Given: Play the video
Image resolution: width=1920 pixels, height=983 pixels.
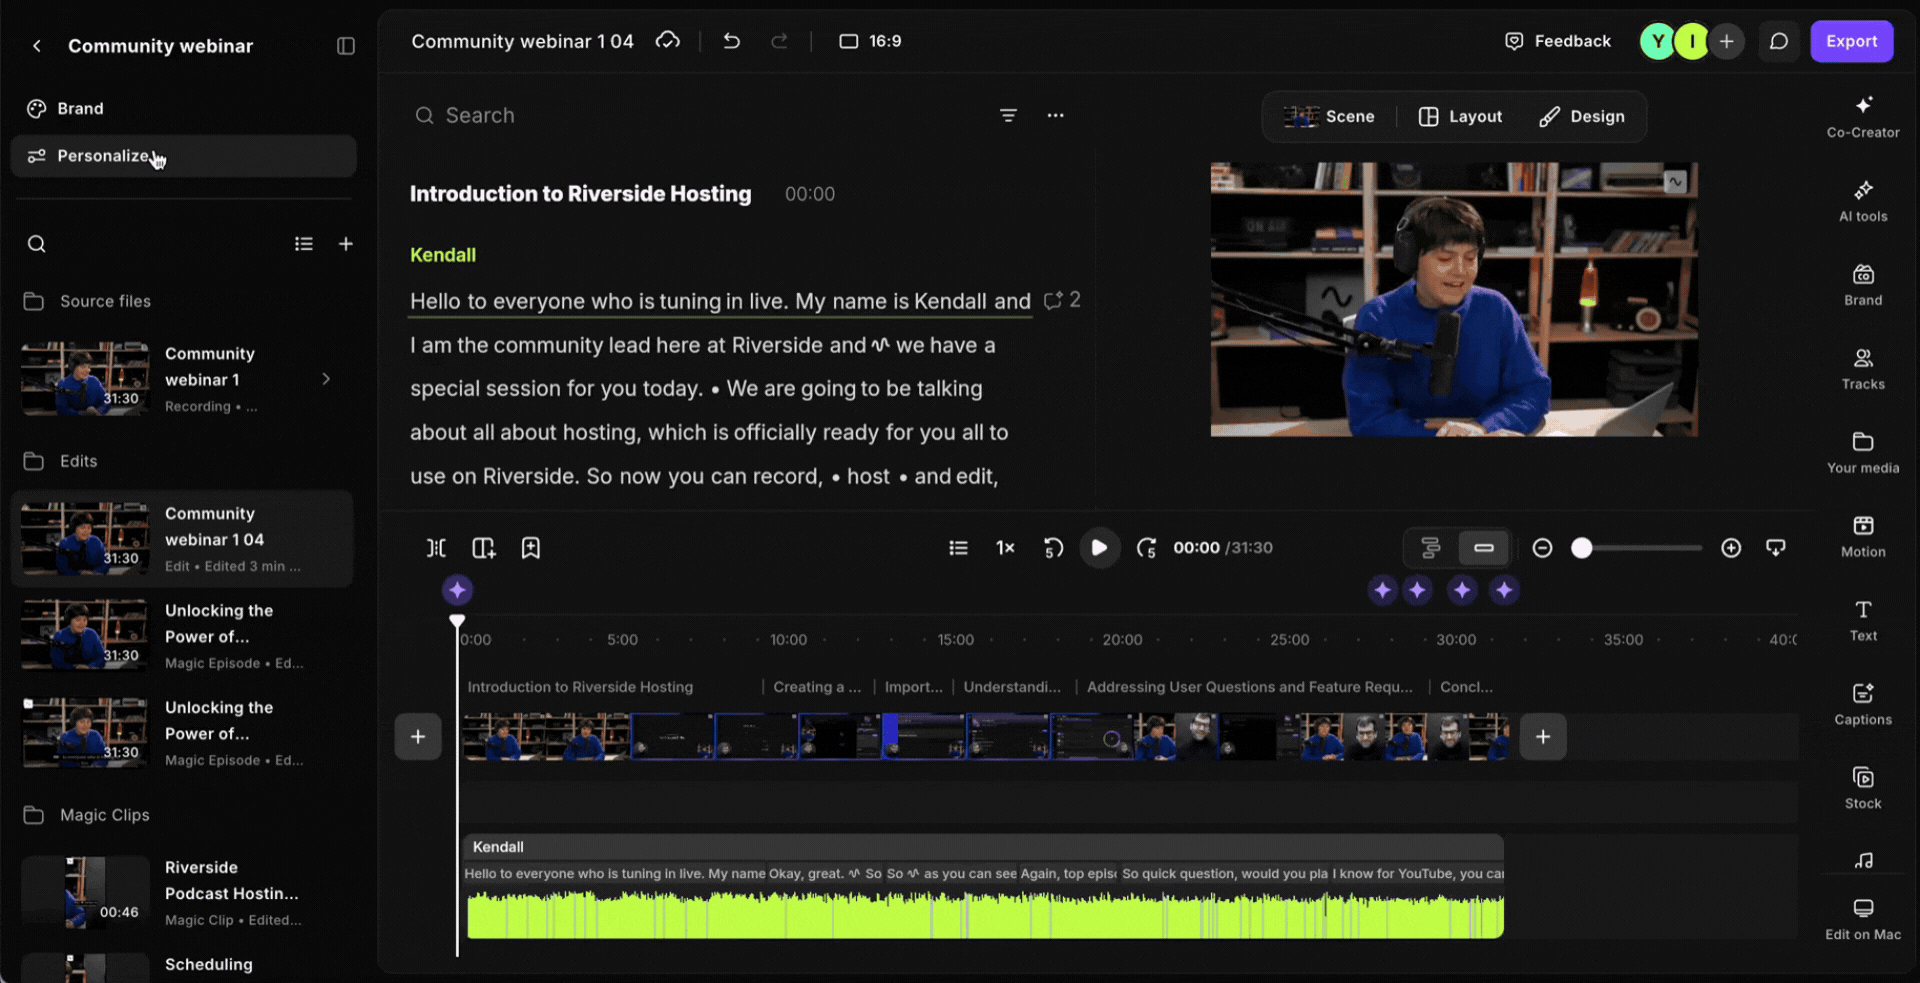Looking at the screenshot, I should click(x=1099, y=548).
